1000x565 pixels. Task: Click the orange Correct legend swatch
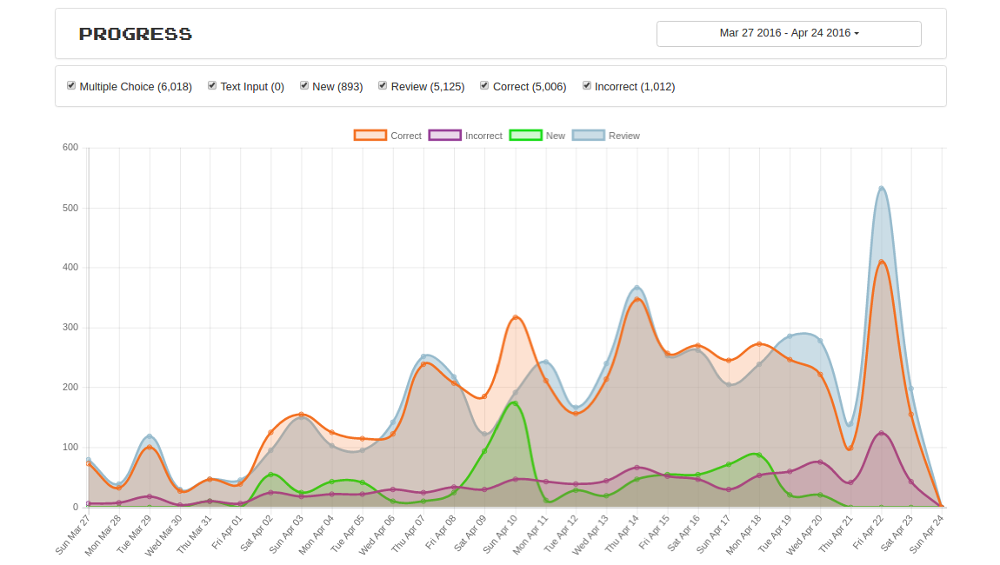click(x=370, y=135)
